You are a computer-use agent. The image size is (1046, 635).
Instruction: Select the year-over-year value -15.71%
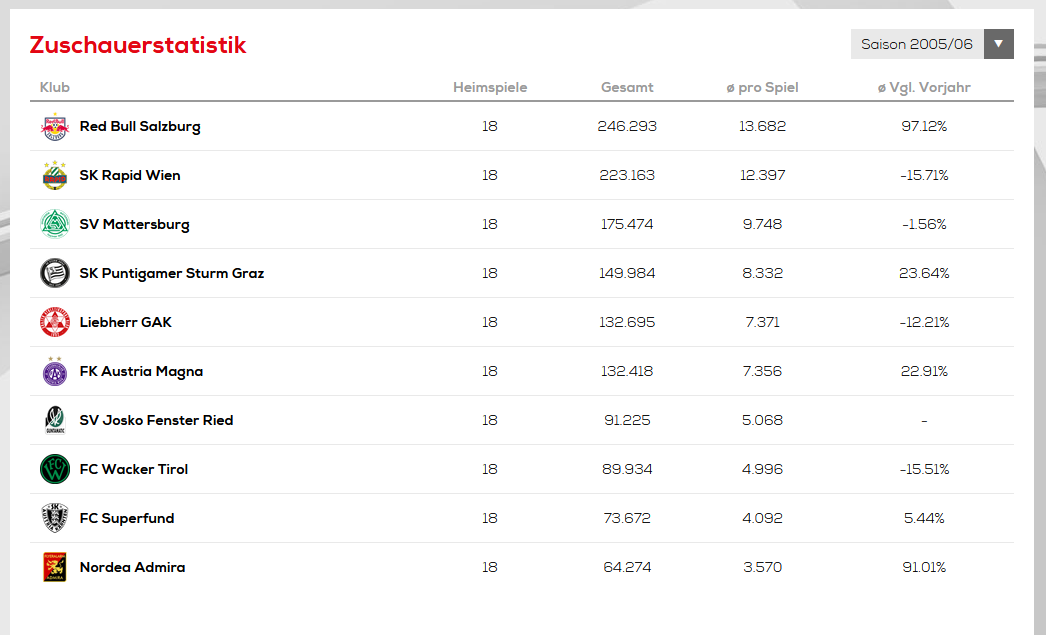924,175
